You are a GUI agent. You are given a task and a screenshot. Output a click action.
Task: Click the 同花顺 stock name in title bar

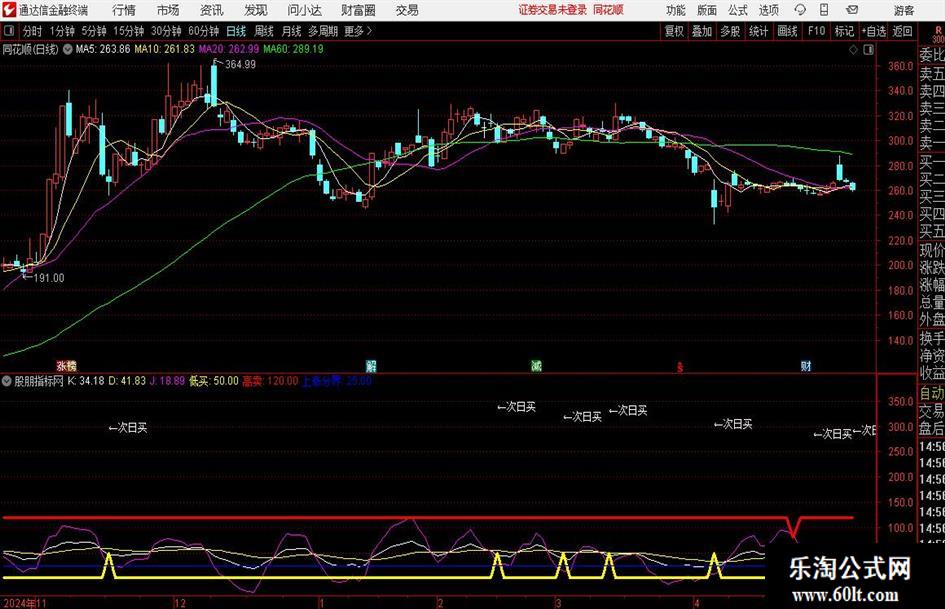pos(608,10)
